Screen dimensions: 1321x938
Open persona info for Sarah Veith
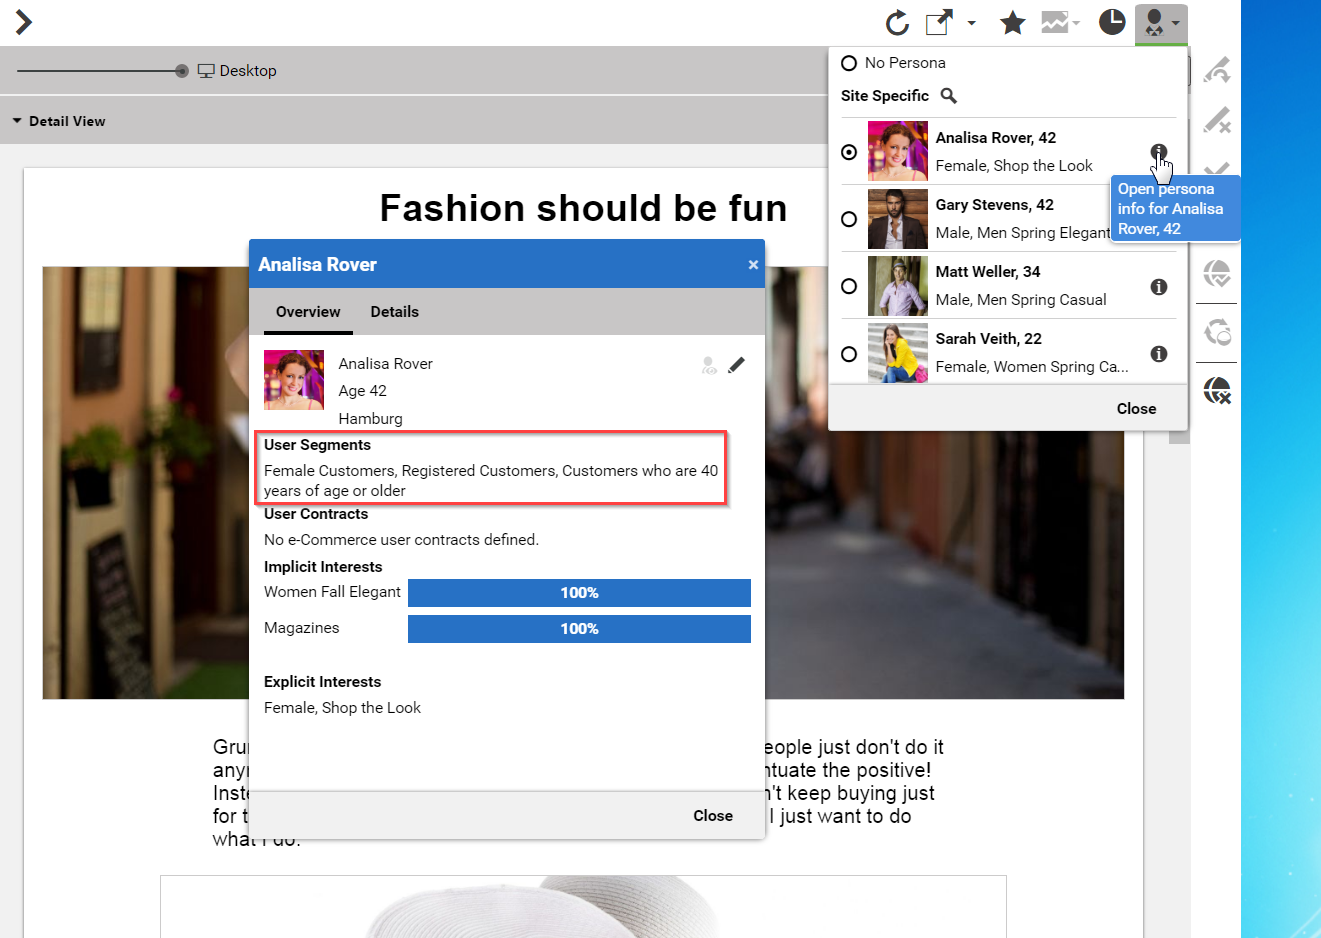(1159, 353)
